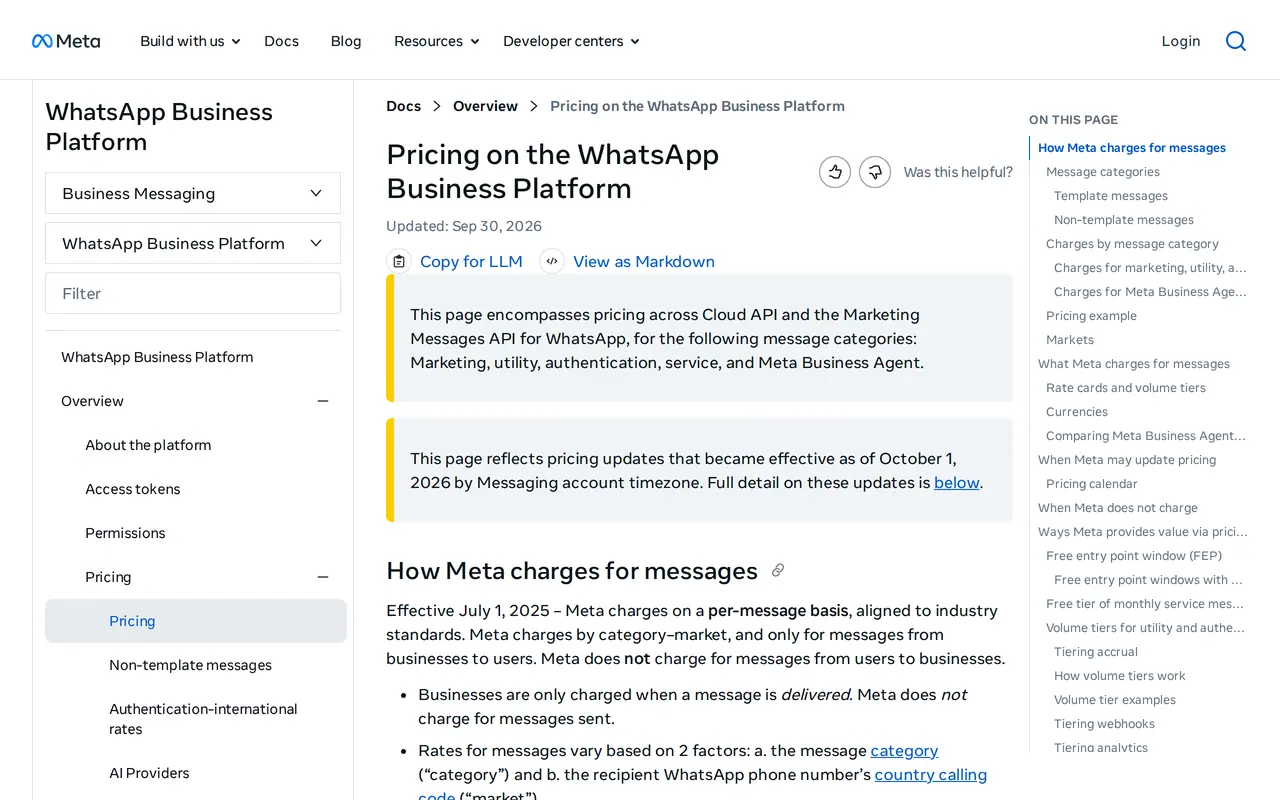Expand the Resources menu
1280x800 pixels.
[437, 41]
